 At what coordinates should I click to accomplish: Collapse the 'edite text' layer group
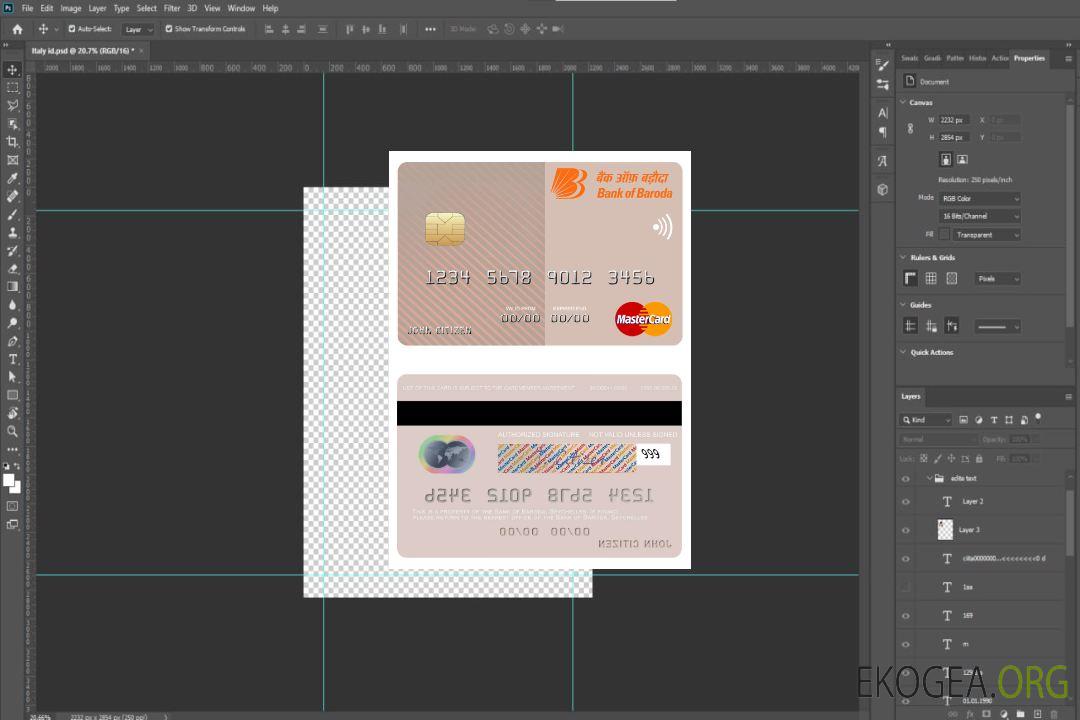[x=929, y=478]
